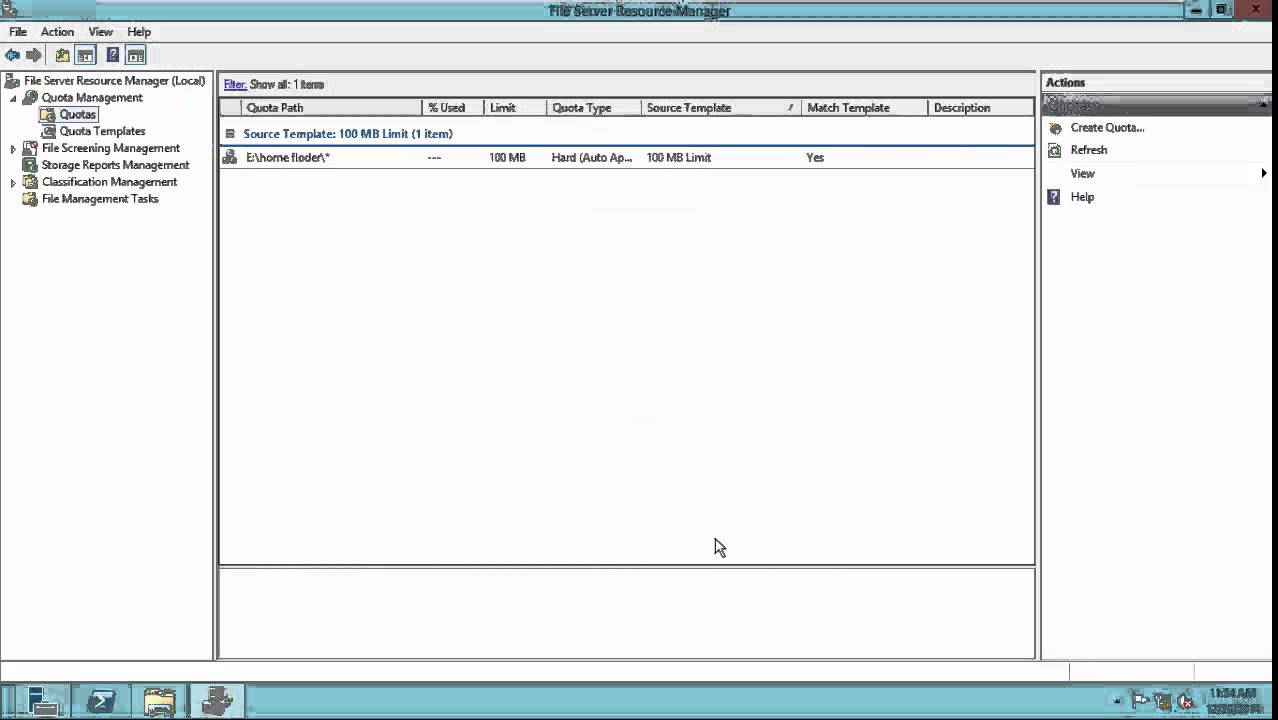Screen dimensions: 1278x720
Task: Click the network tray icon
Action: coord(1162,701)
